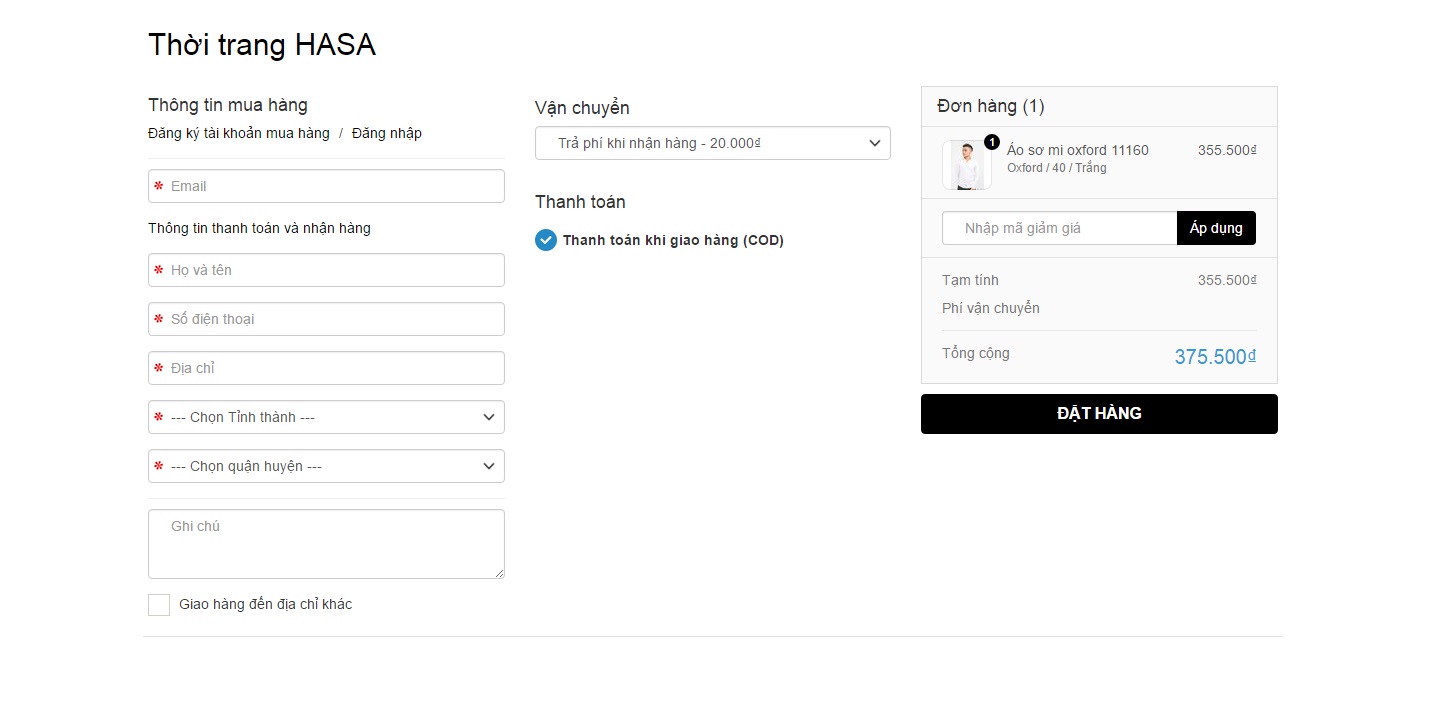Image resolution: width=1441 pixels, height=720 pixels.
Task: Click the 'Địa chỉ' address field
Action: pos(326,368)
